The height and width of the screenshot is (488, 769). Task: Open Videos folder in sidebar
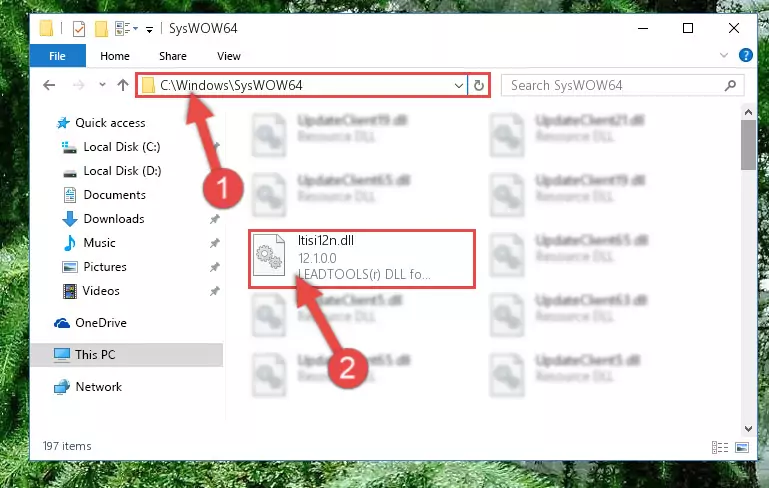click(101, 291)
